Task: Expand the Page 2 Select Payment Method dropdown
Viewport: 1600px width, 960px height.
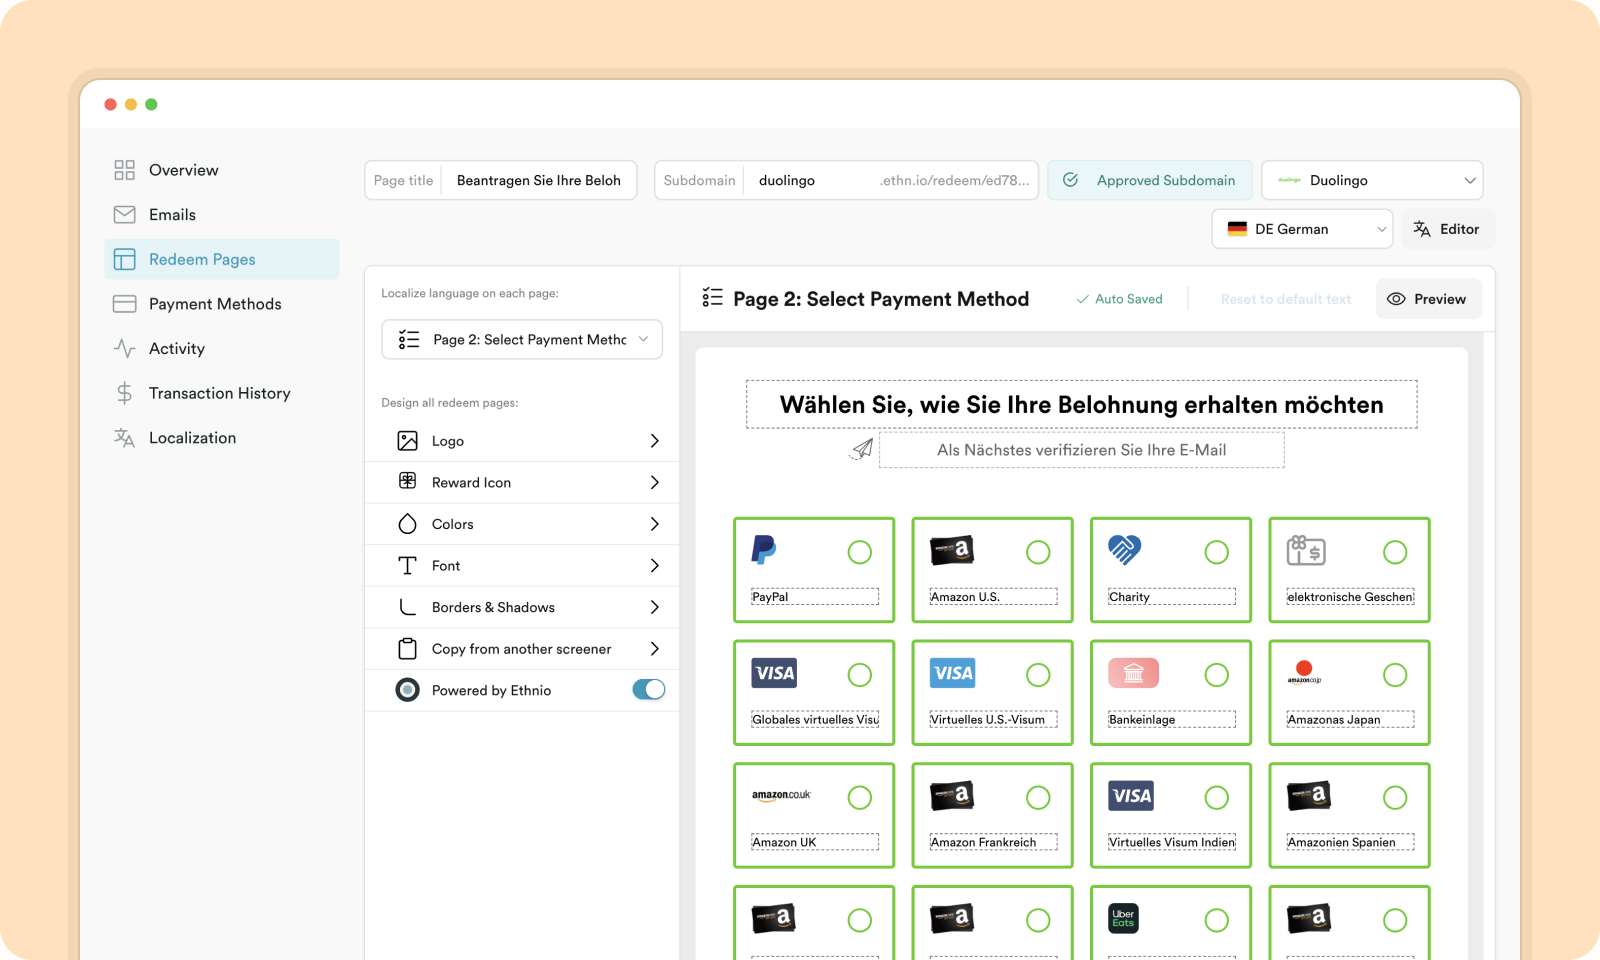Action: tap(522, 340)
